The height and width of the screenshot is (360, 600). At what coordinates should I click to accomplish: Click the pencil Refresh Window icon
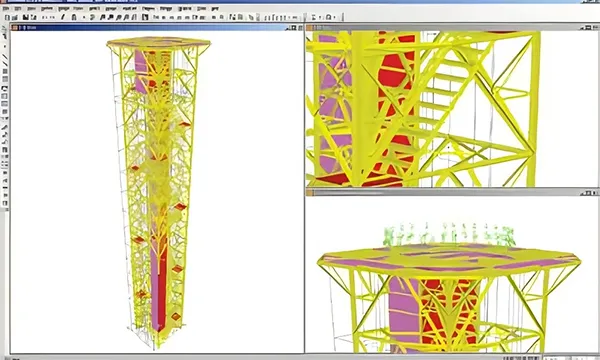point(62,17)
